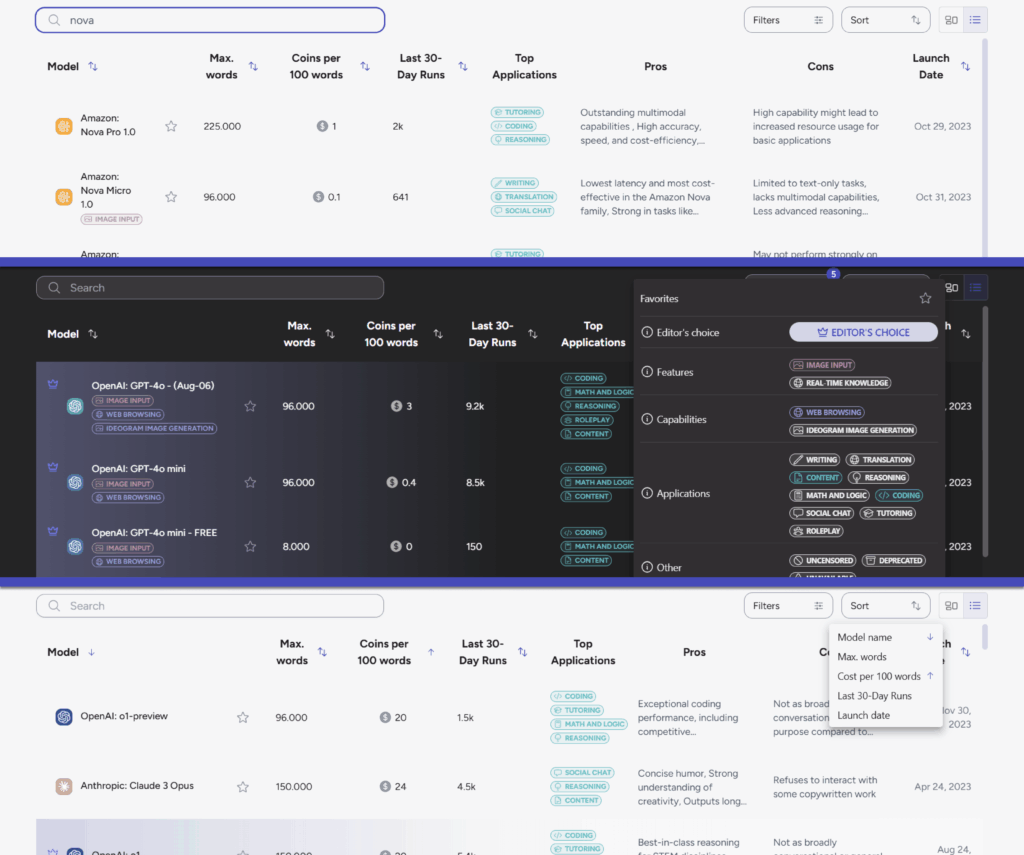Screen dimensions: 1024x855
Task: Select the Editor's Choice filter chip
Action: 863,332
